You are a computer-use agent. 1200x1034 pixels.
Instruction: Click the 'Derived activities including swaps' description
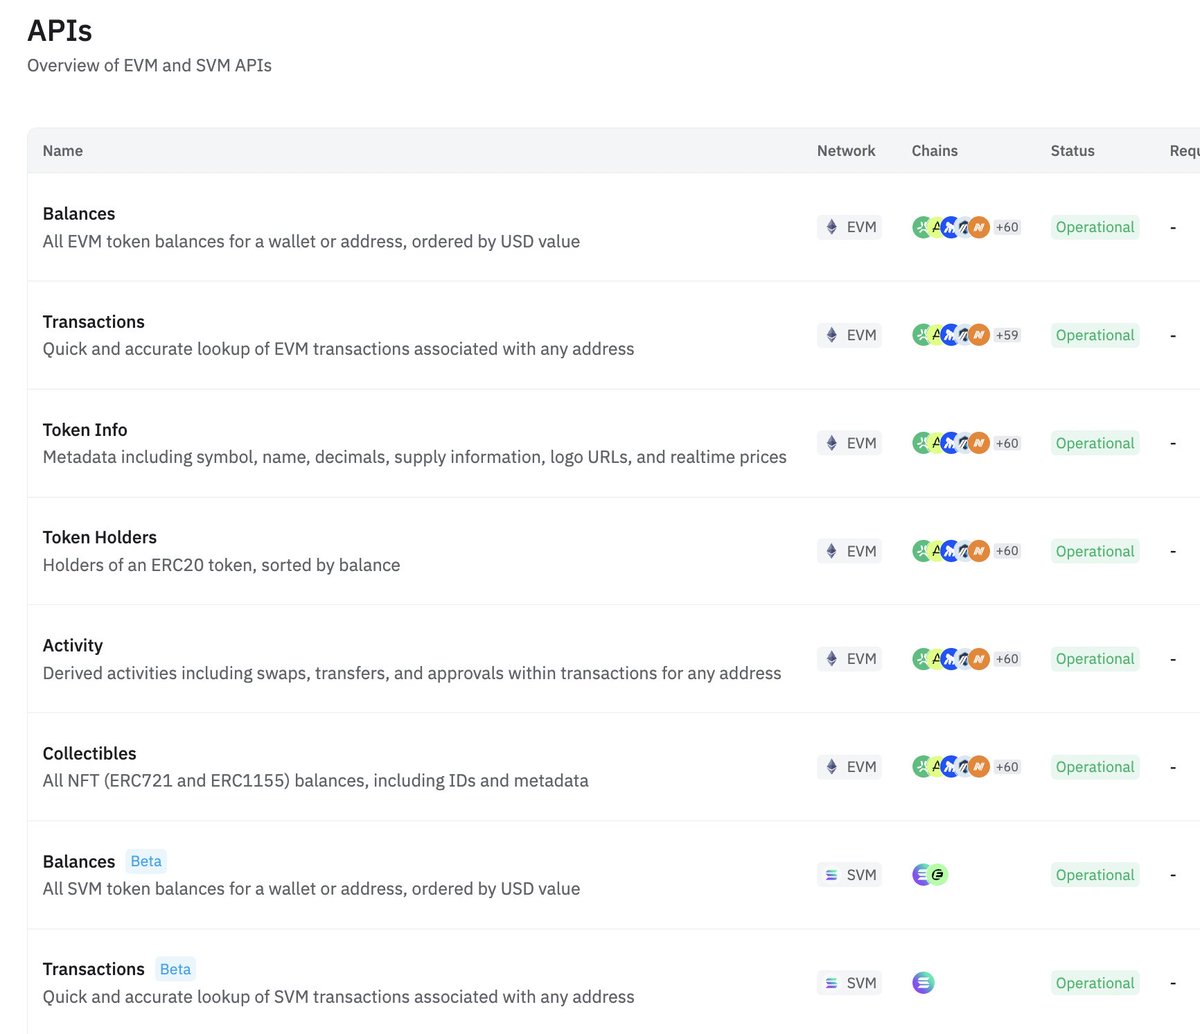click(x=412, y=674)
